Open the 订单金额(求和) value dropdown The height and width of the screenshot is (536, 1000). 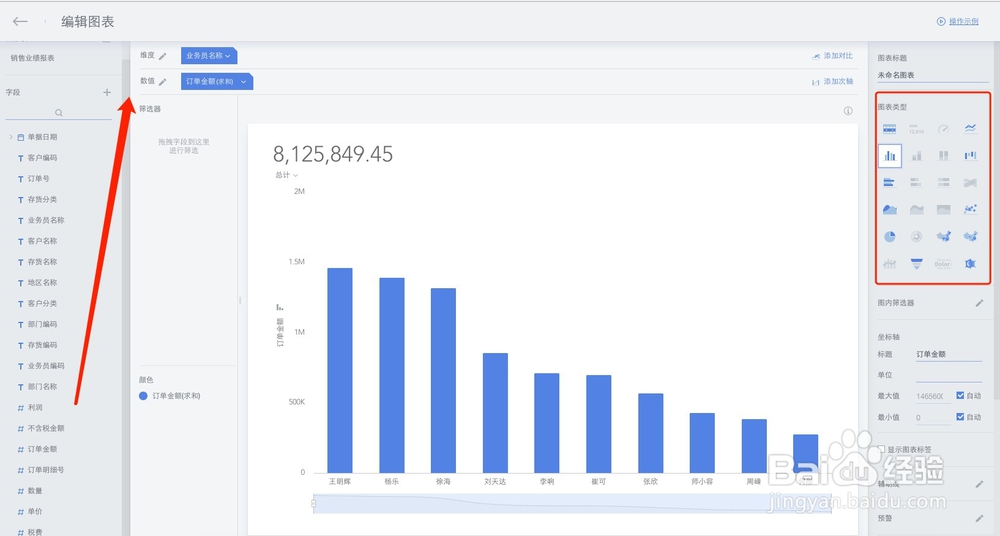point(216,81)
